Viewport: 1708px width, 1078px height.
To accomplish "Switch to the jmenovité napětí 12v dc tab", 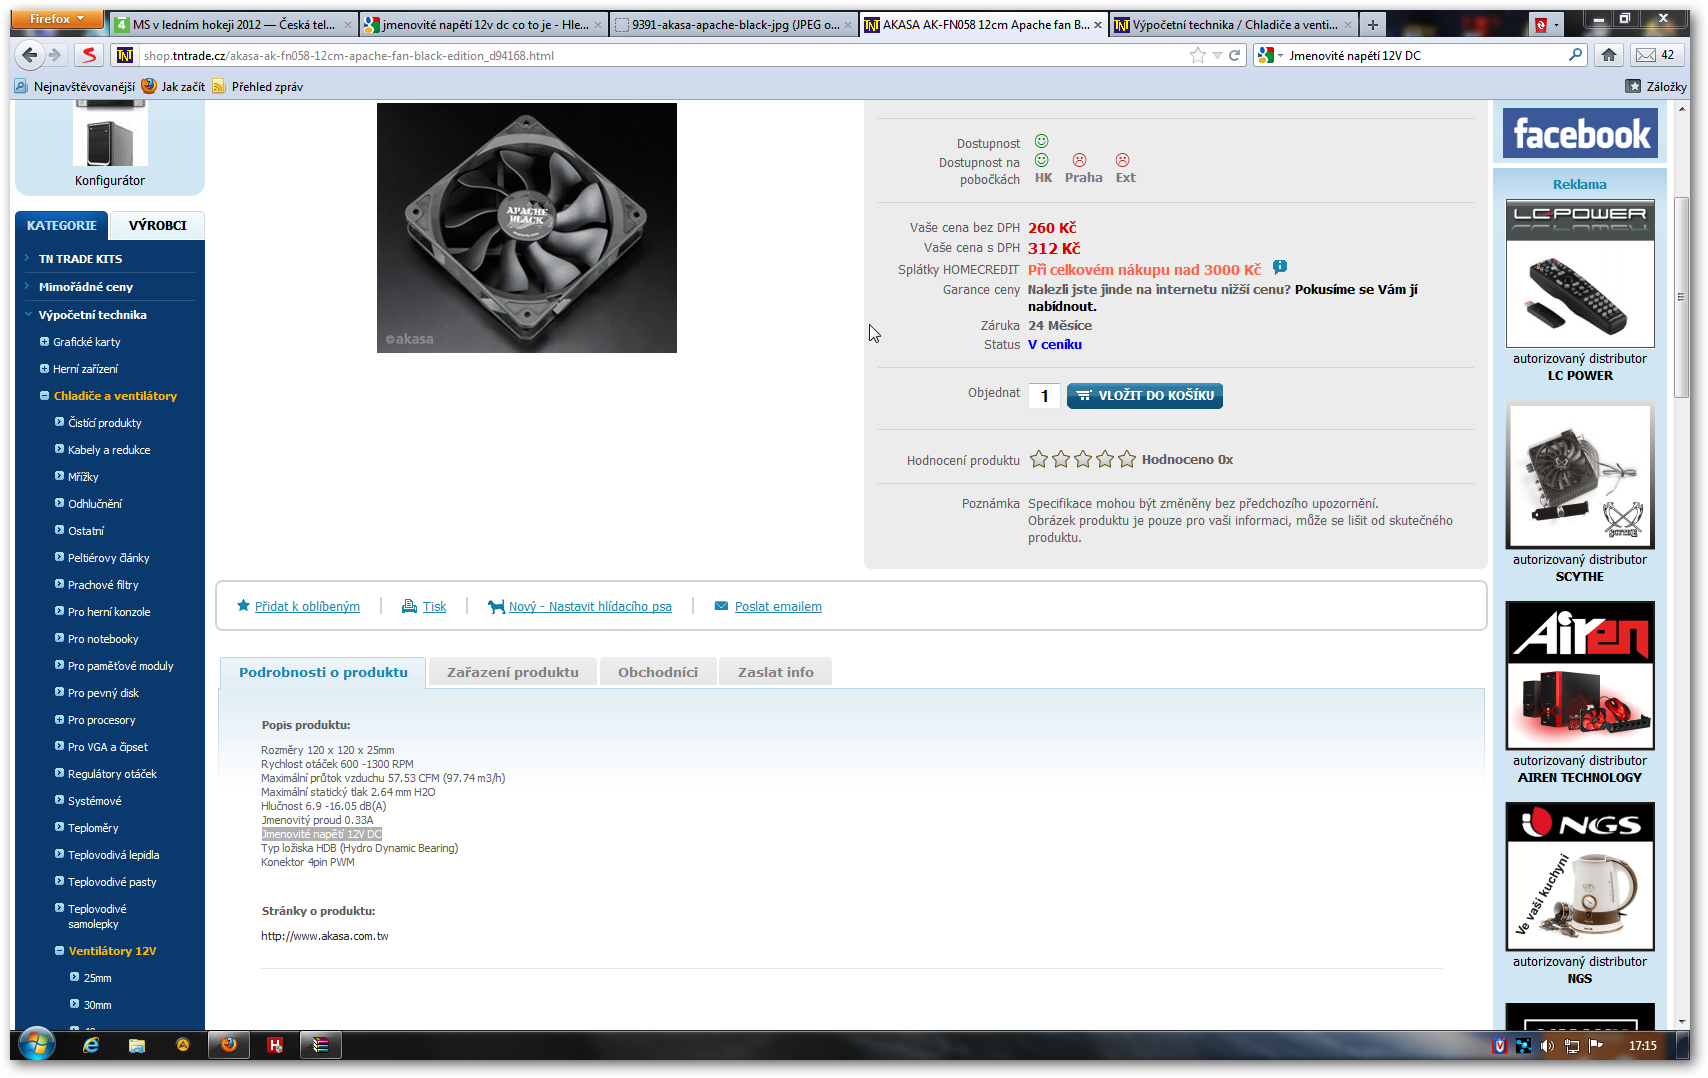I will (484, 25).
